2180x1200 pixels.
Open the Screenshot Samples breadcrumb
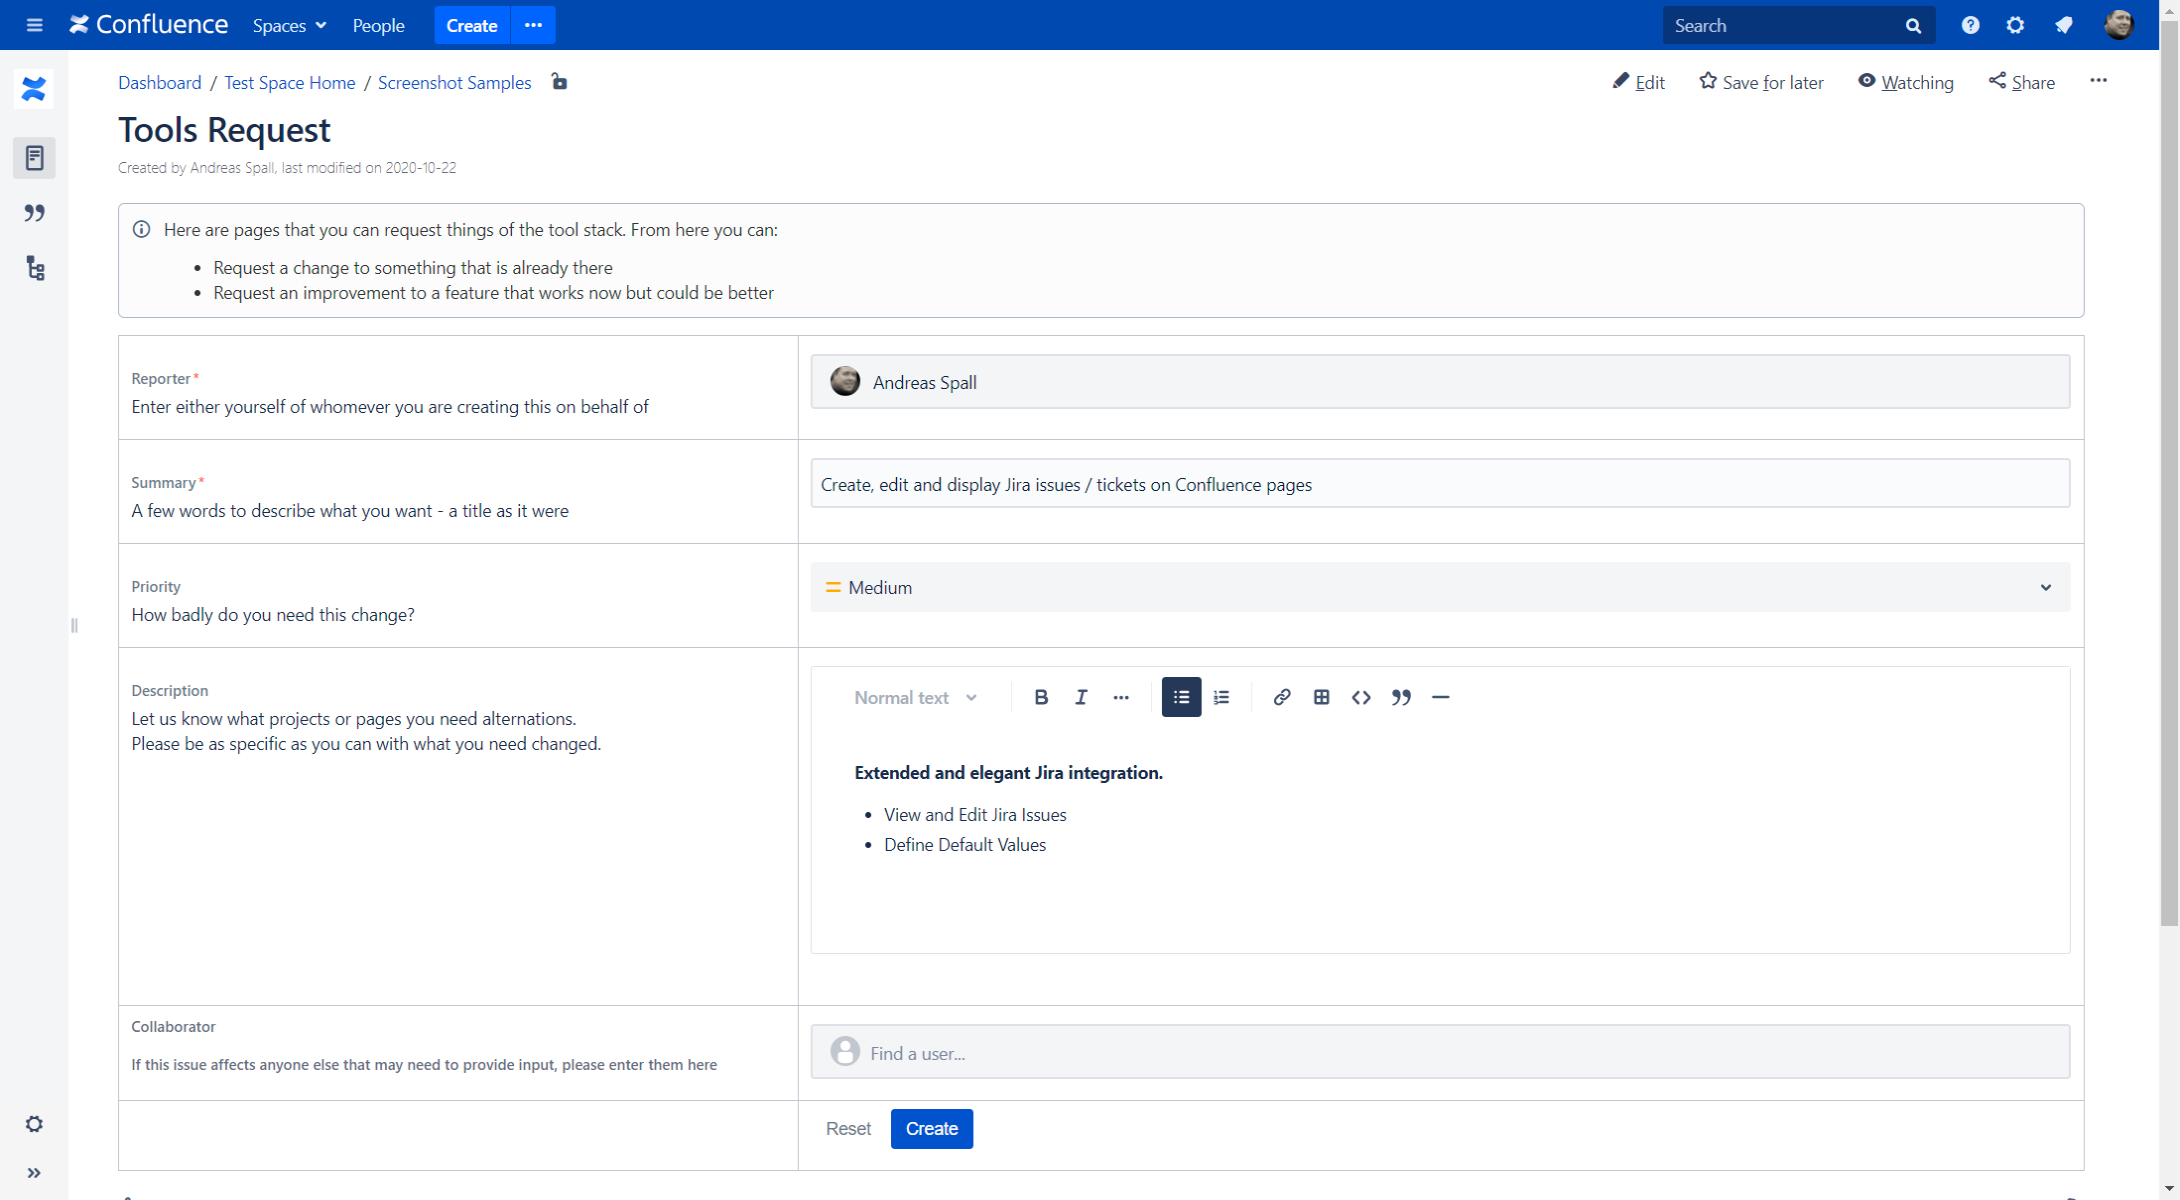[x=454, y=83]
